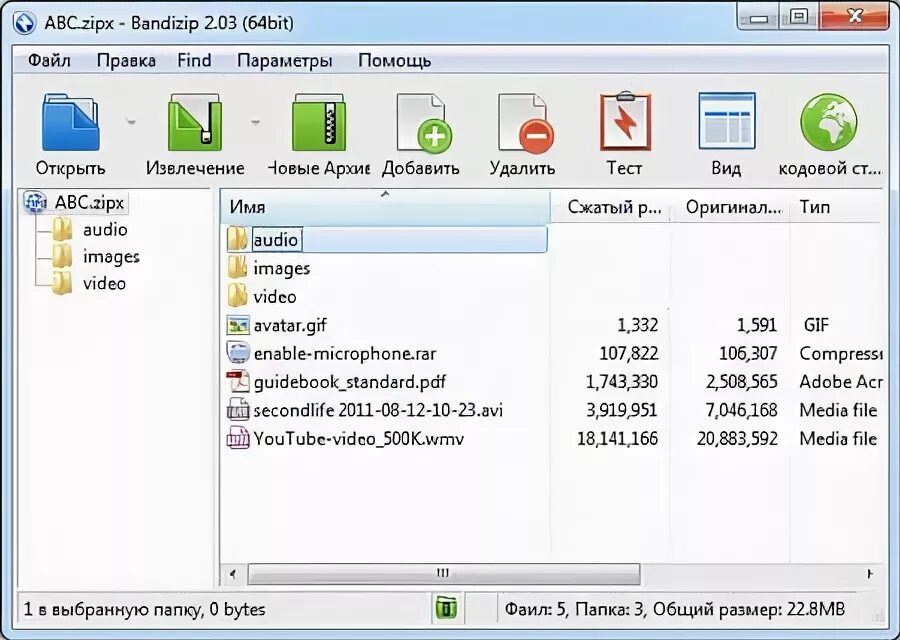Screen dimensions: 900x640
Task: Click the secondlife avi media file icon
Action: point(238,410)
